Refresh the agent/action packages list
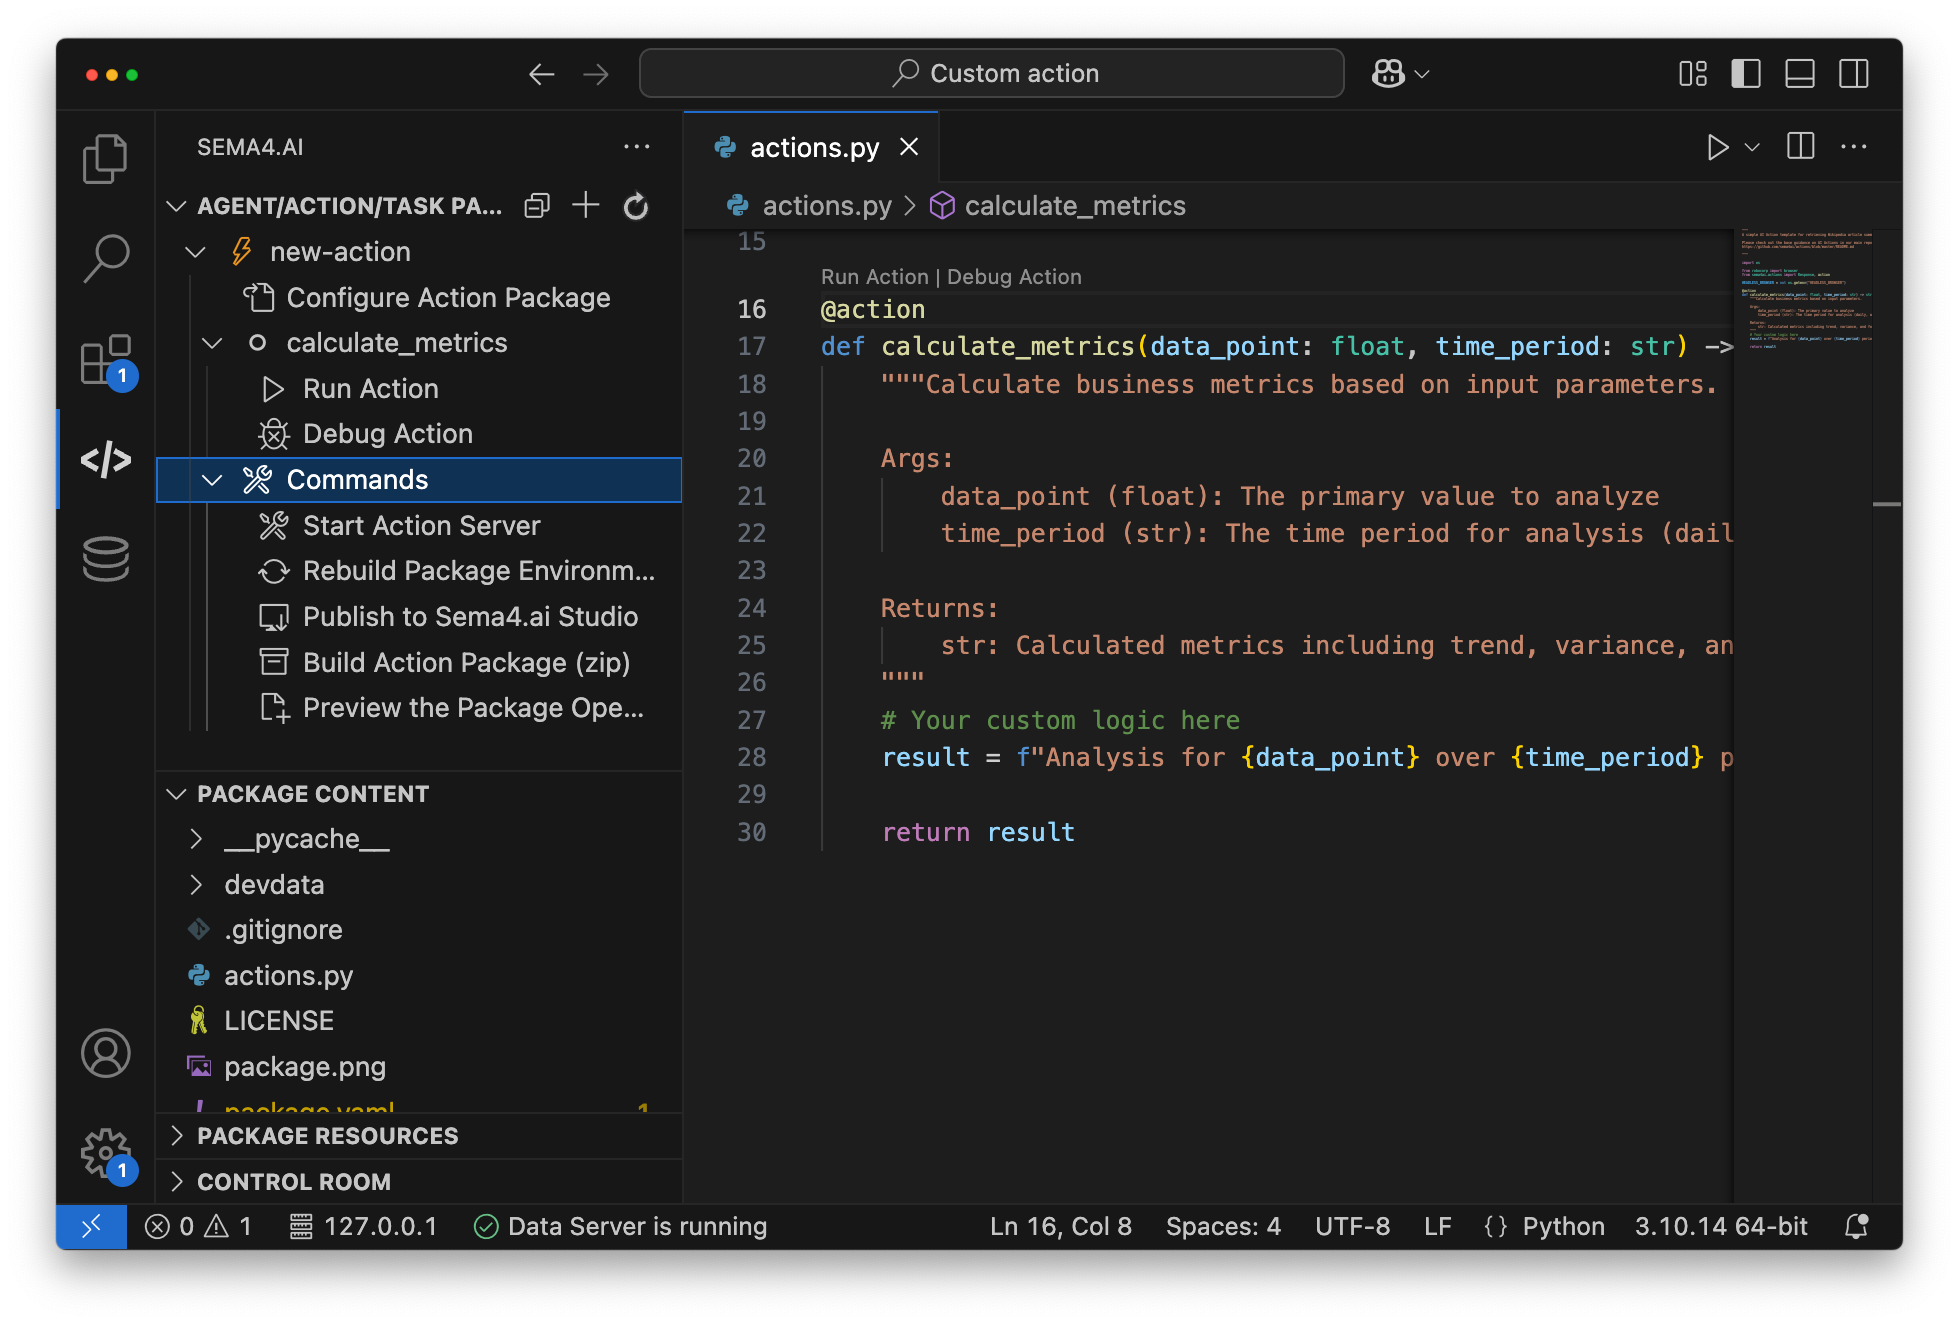1959x1324 pixels. click(636, 206)
